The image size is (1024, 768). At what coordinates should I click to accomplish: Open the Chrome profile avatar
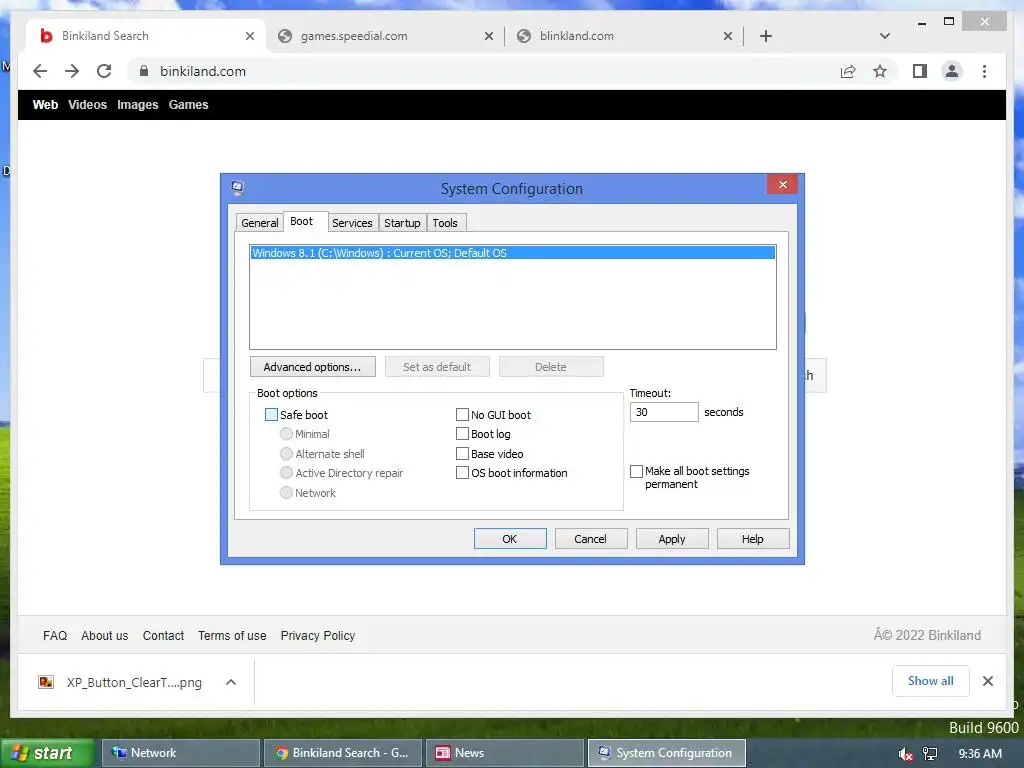[x=952, y=71]
